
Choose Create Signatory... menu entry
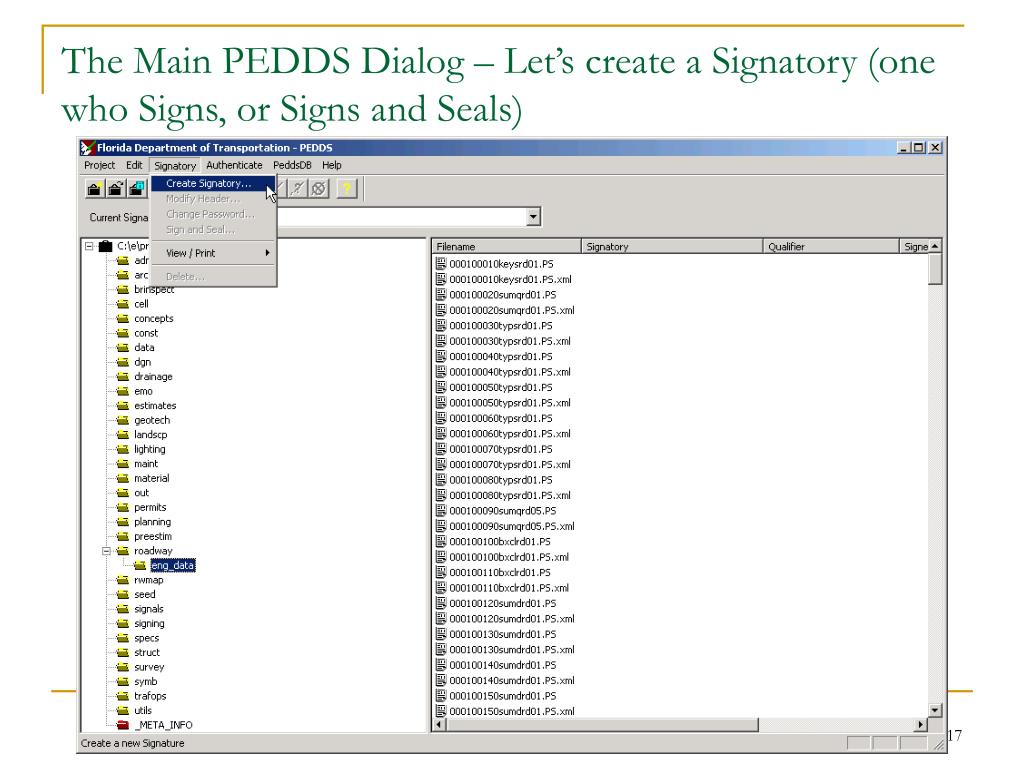[213, 184]
